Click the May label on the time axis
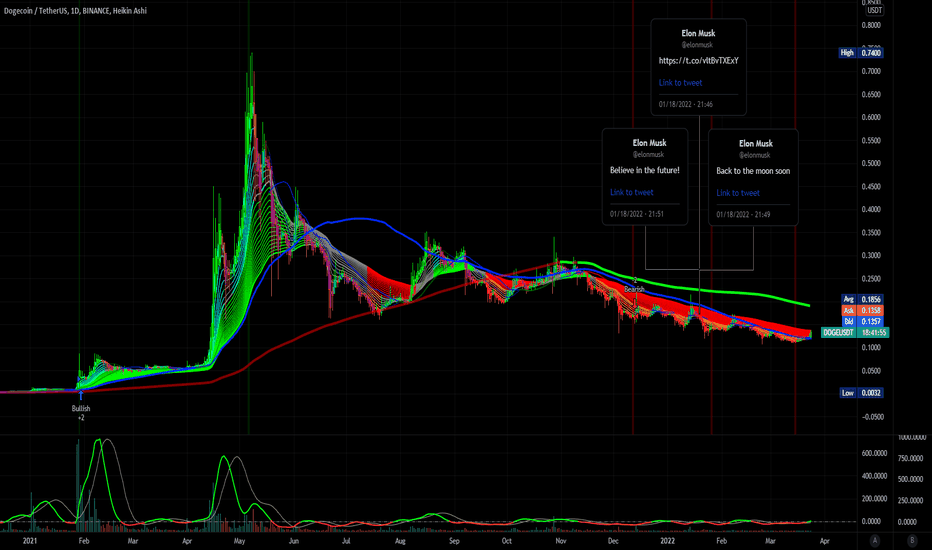The height and width of the screenshot is (550, 932). [x=240, y=540]
